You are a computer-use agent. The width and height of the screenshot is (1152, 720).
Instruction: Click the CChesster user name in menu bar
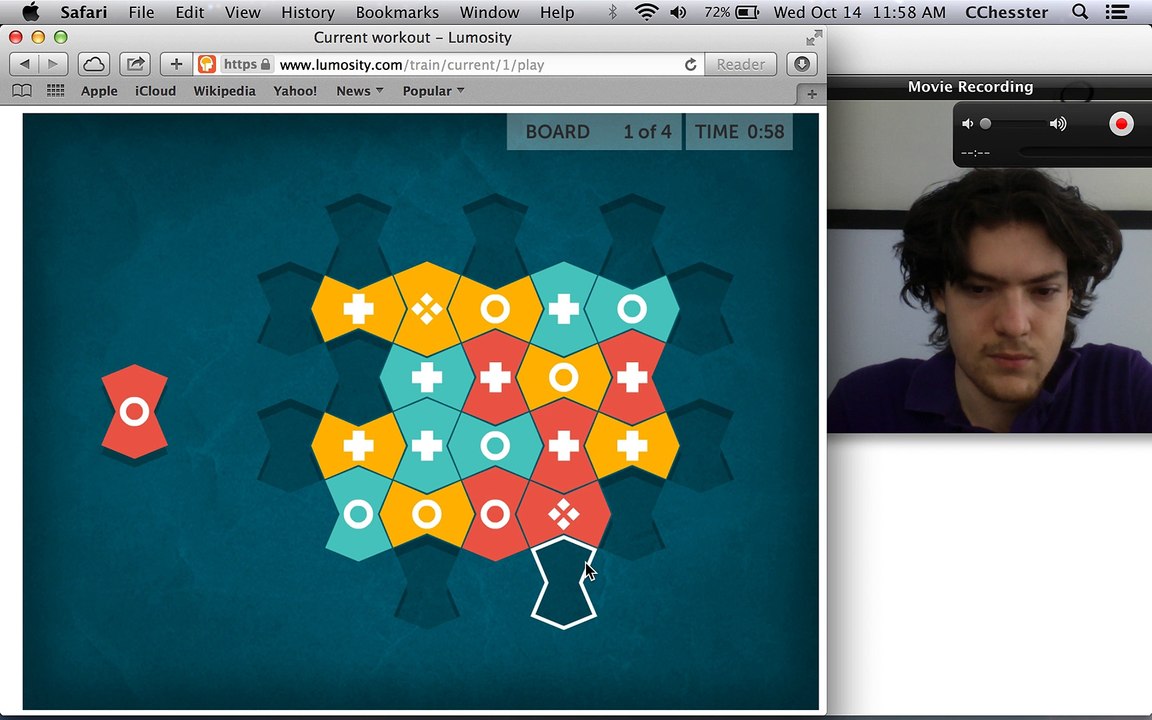tap(1006, 12)
